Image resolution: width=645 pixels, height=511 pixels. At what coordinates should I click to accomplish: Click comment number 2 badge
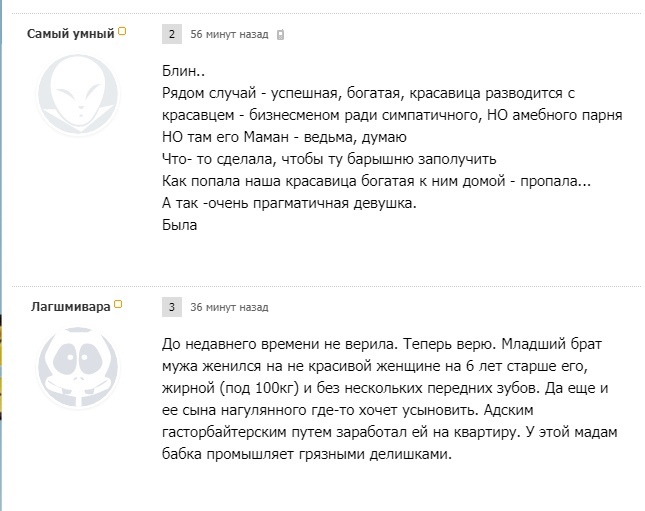click(x=172, y=34)
